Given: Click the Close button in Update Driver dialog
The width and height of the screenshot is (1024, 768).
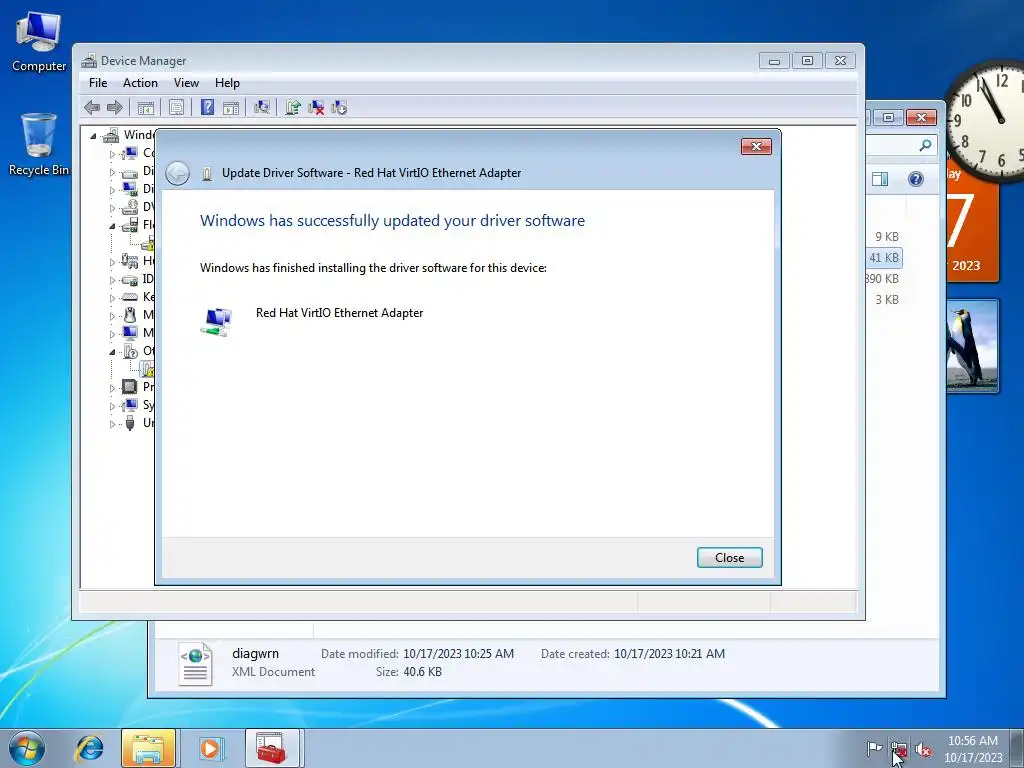Looking at the screenshot, I should pyautogui.click(x=729, y=558).
